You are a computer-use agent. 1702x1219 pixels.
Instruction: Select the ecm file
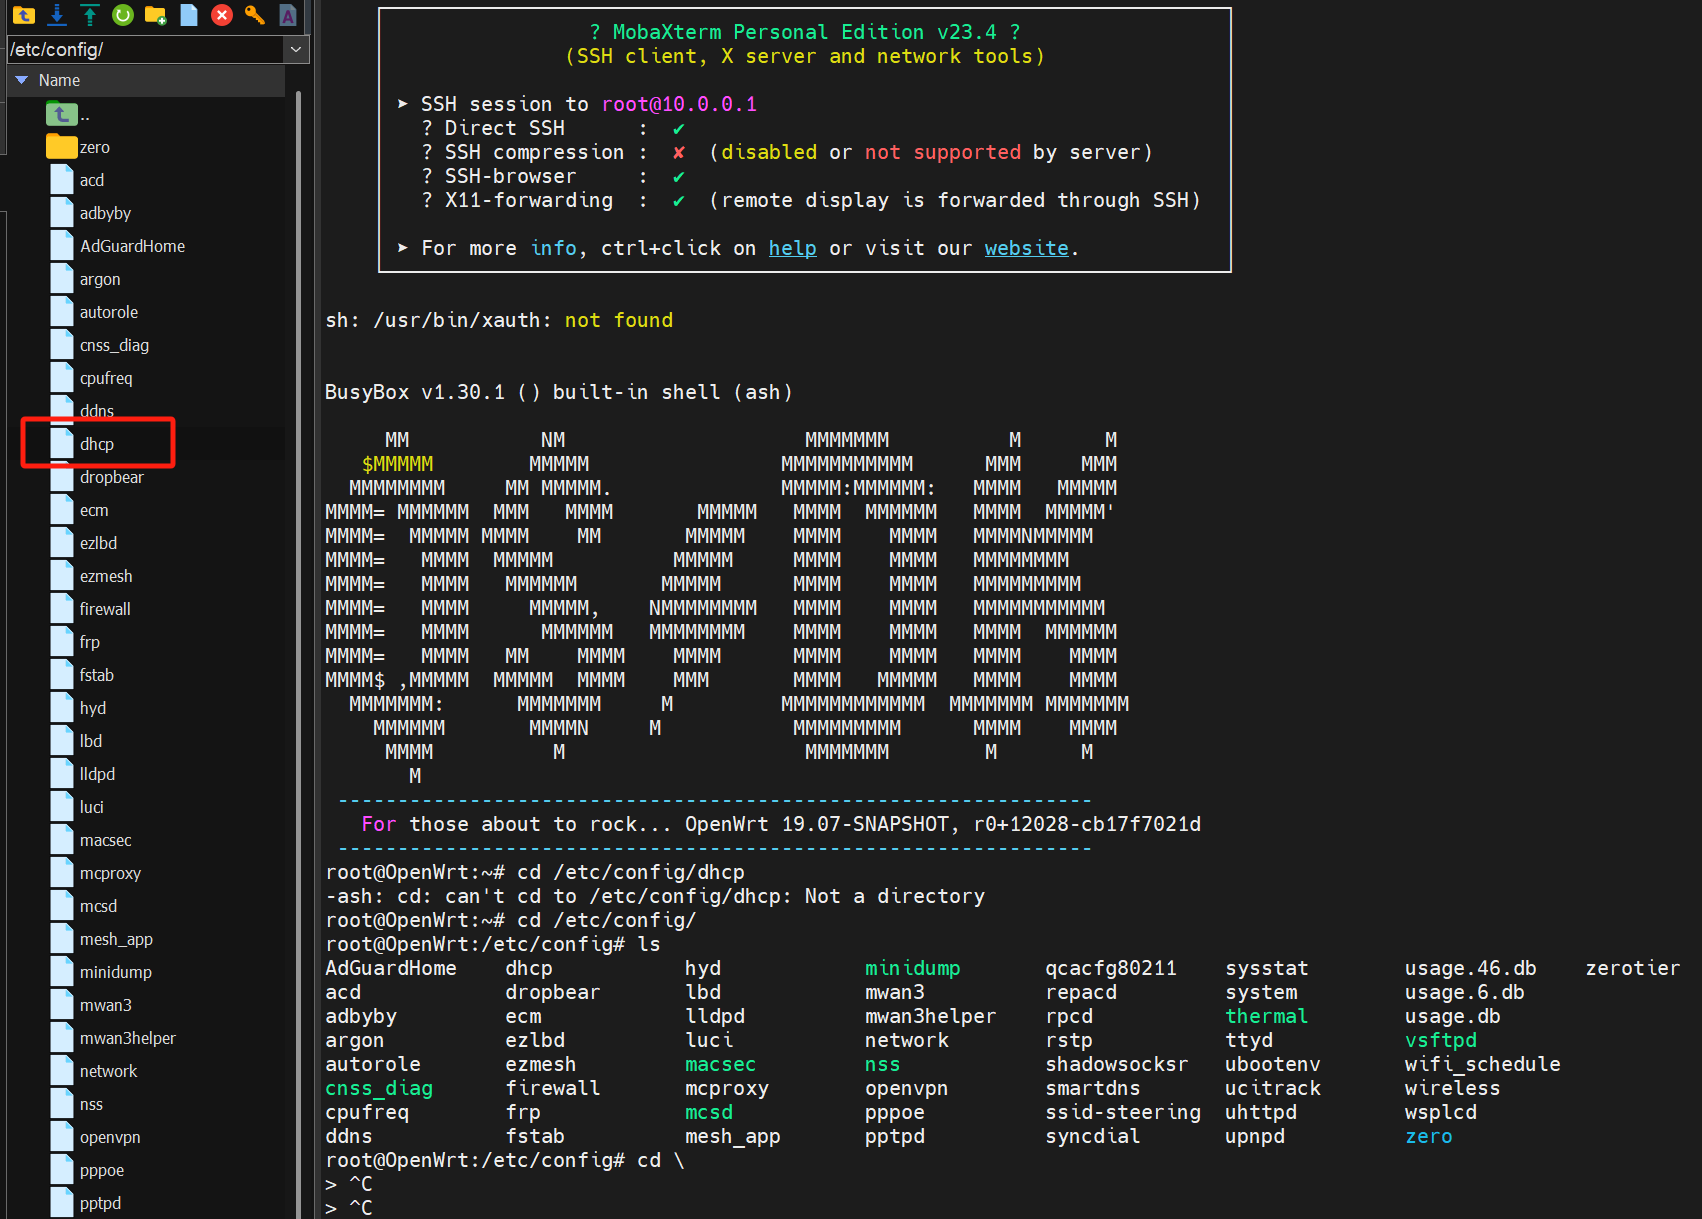80,510
